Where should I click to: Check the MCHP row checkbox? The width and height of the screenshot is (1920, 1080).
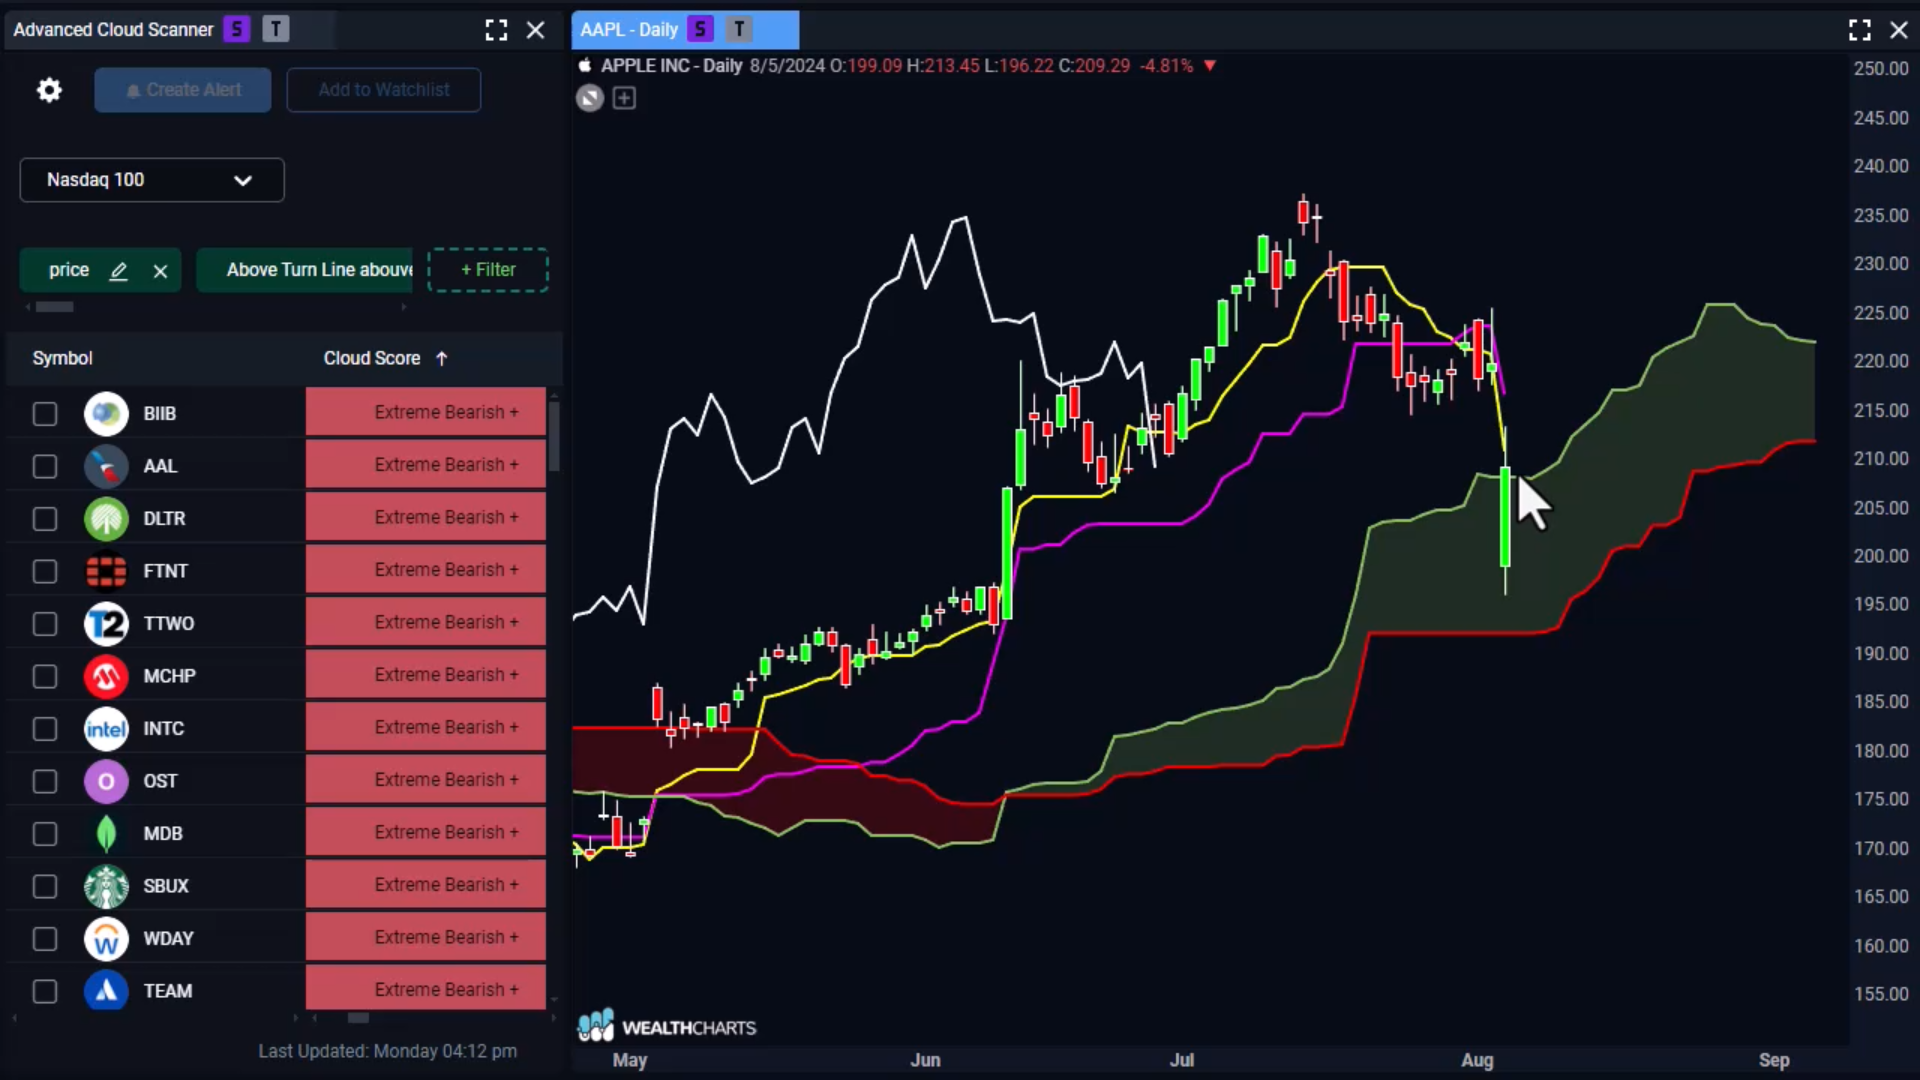[x=45, y=676]
